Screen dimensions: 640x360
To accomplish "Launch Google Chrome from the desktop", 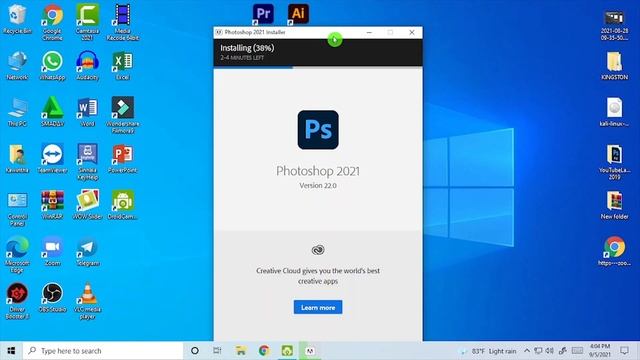I will 52,22.
